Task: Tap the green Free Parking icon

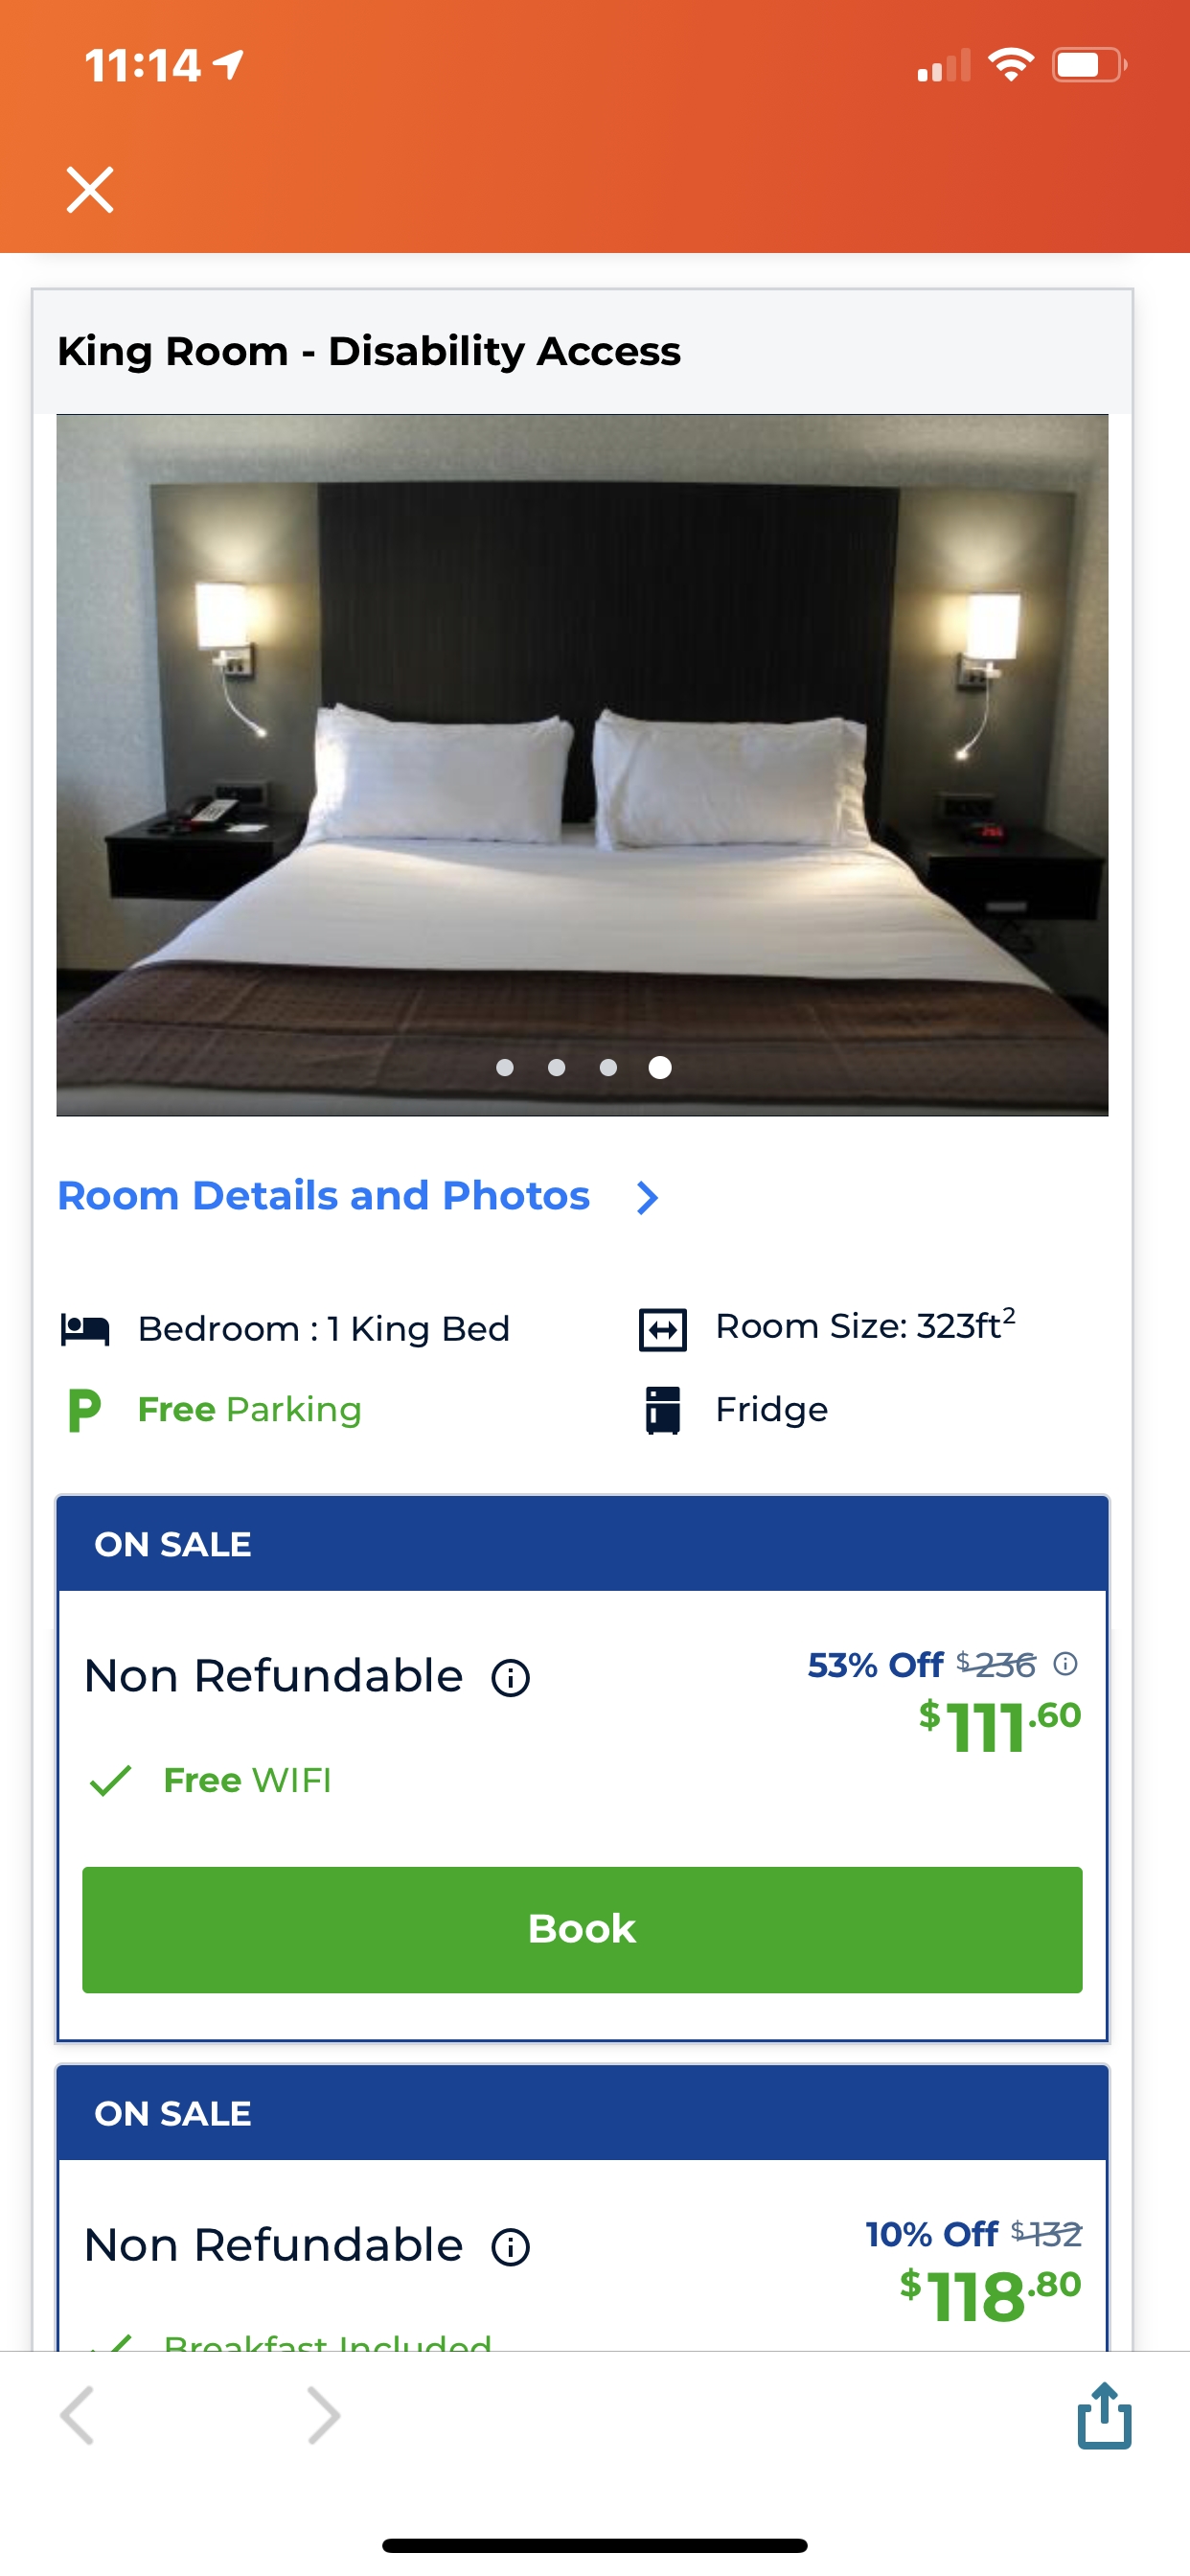Action: pos(85,1410)
